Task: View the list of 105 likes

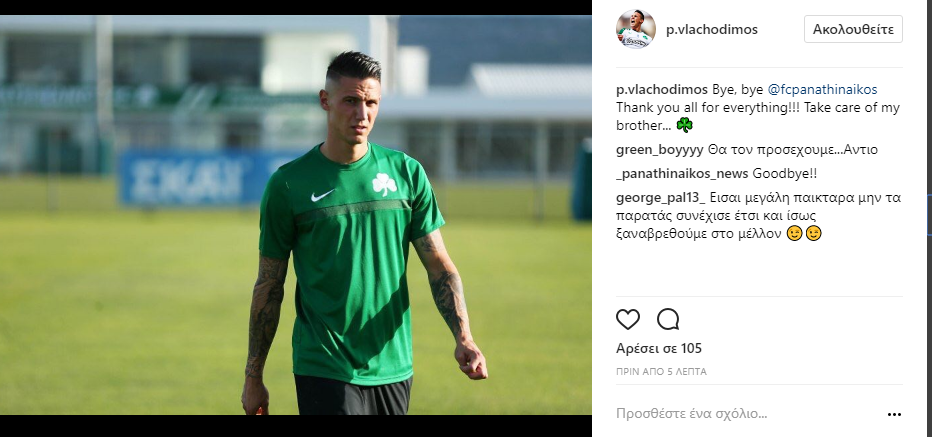Action: coord(659,348)
